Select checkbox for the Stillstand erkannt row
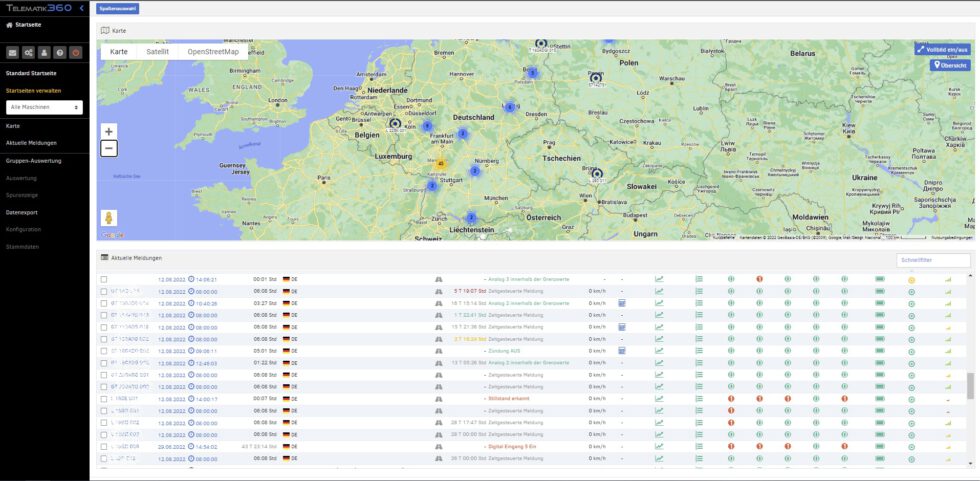980x481 pixels. [x=104, y=398]
